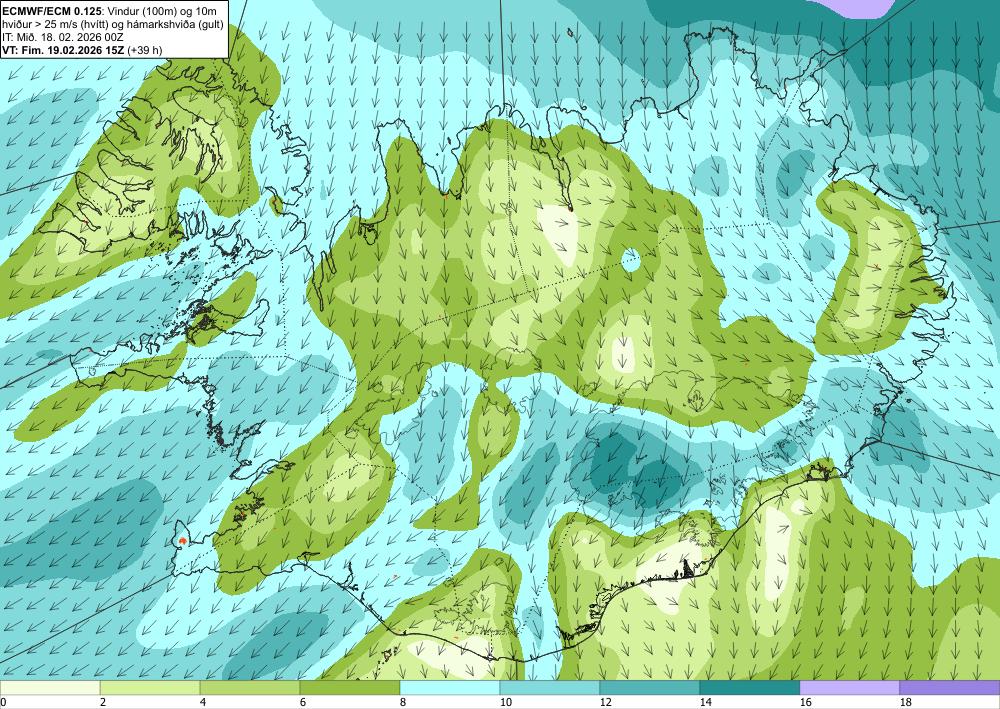This screenshot has height=709, width=1000.
Task: Pick the 12–14 m/s teal legend segment
Action: click(650, 688)
